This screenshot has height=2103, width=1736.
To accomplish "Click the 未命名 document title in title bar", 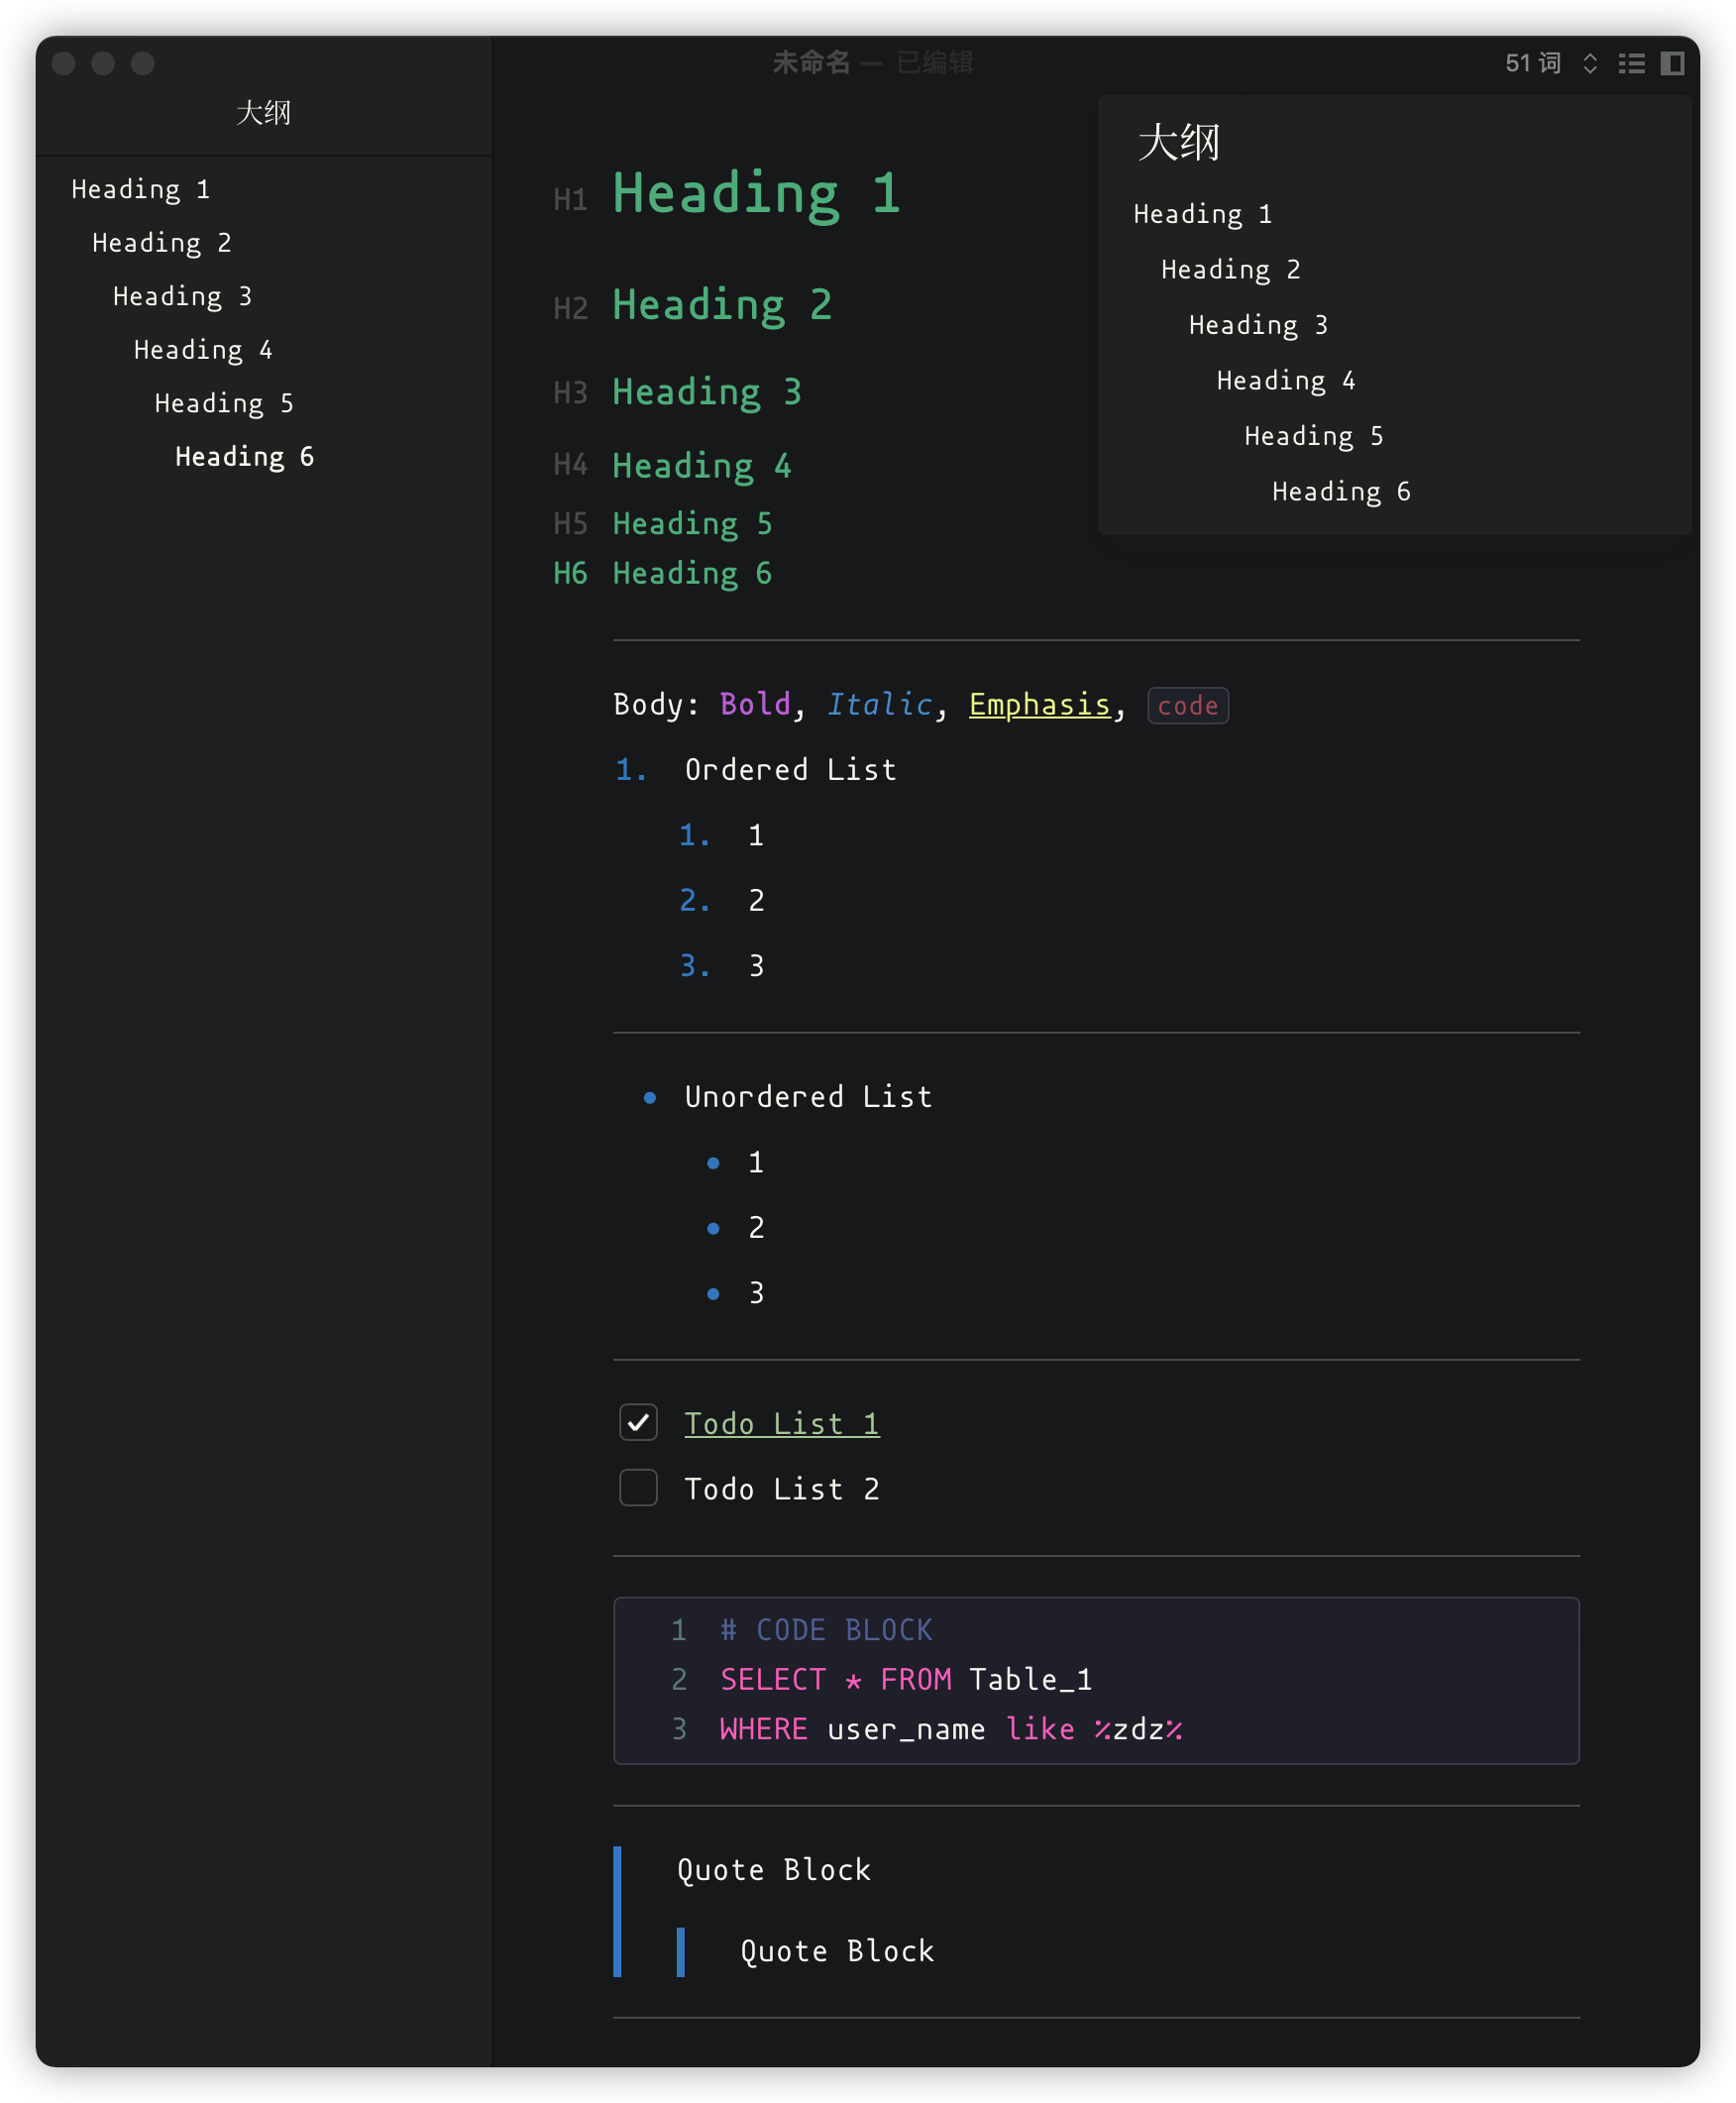I will [x=811, y=63].
